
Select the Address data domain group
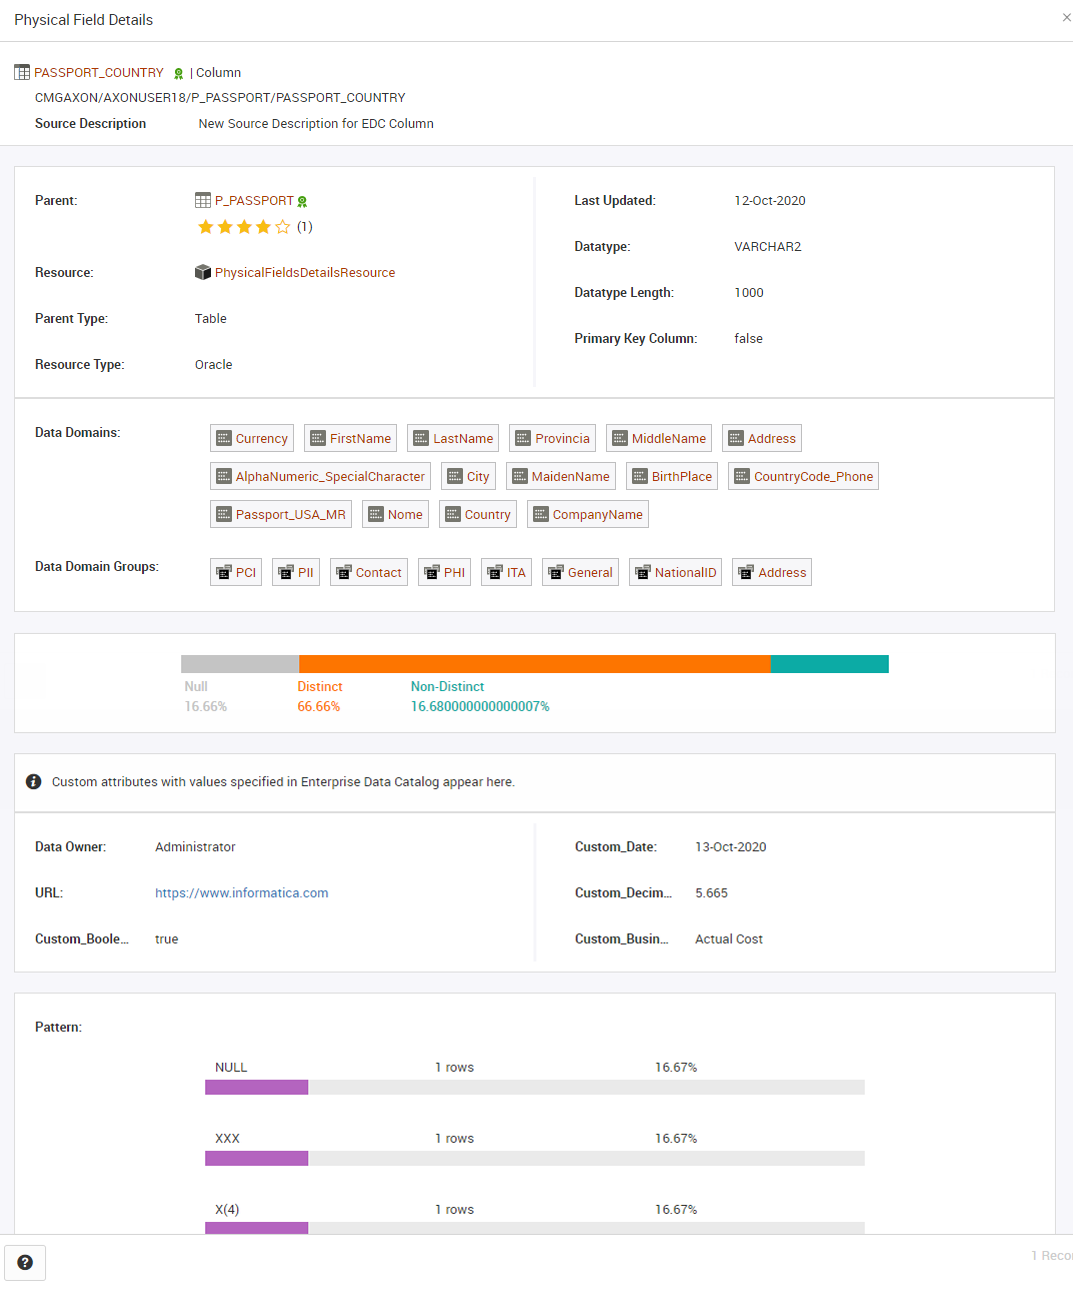tap(772, 572)
